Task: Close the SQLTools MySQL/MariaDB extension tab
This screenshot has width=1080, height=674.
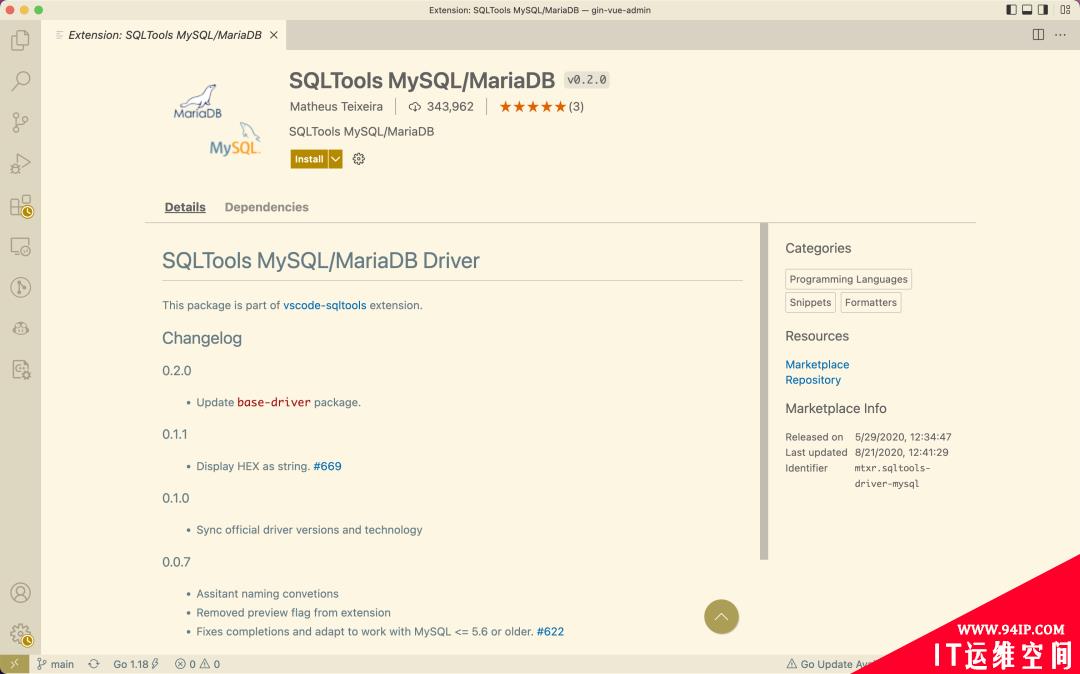Action: click(x=273, y=35)
